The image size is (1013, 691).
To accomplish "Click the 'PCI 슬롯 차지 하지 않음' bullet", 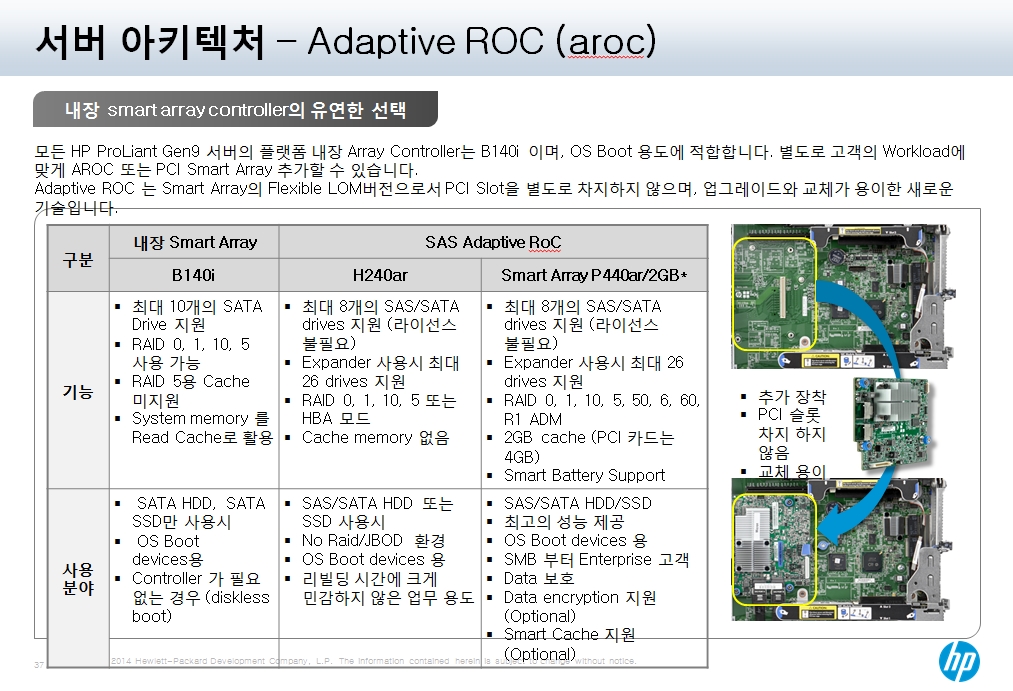I will [791, 433].
